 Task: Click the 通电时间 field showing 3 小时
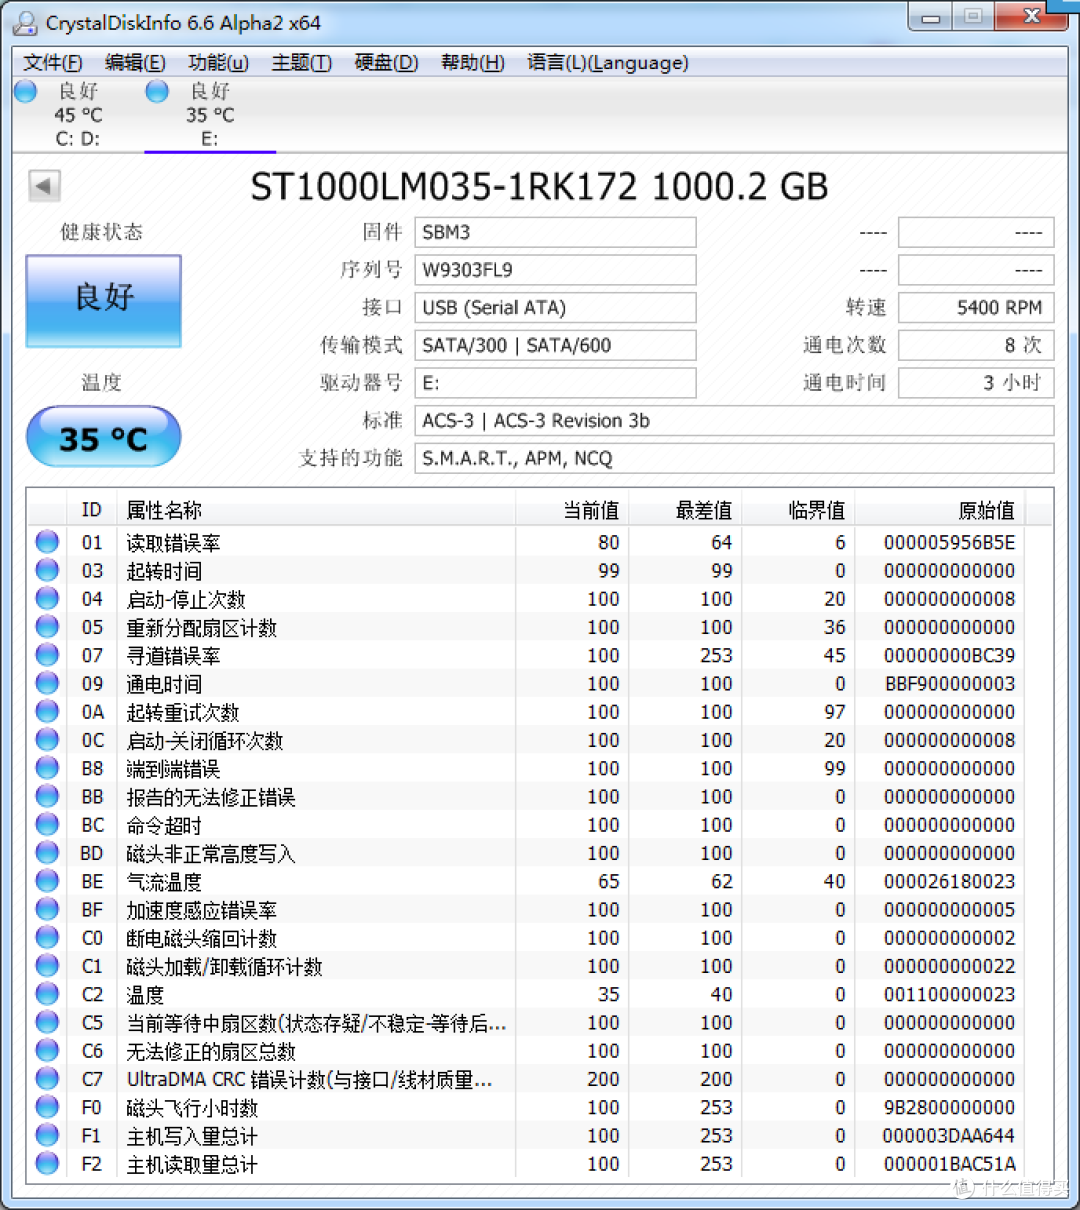[x=976, y=383]
